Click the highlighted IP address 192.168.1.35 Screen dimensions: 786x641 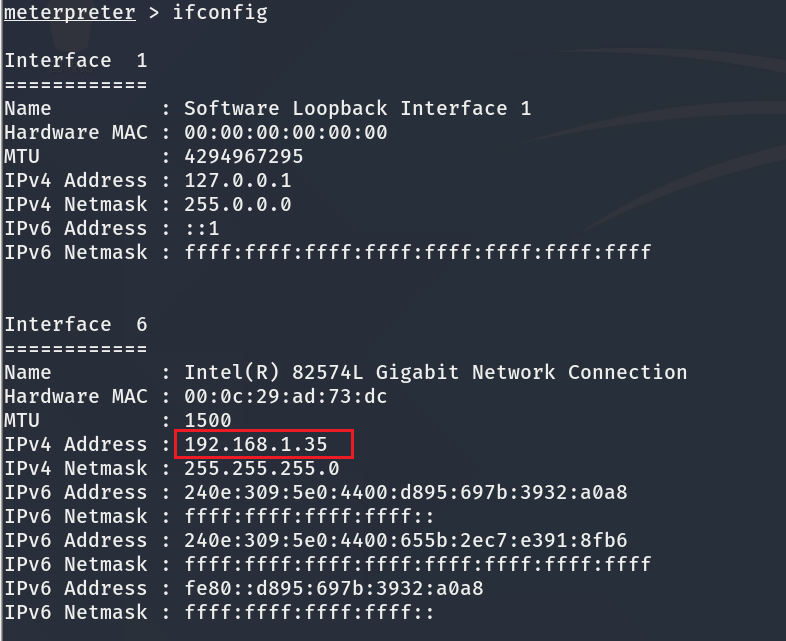(263, 443)
